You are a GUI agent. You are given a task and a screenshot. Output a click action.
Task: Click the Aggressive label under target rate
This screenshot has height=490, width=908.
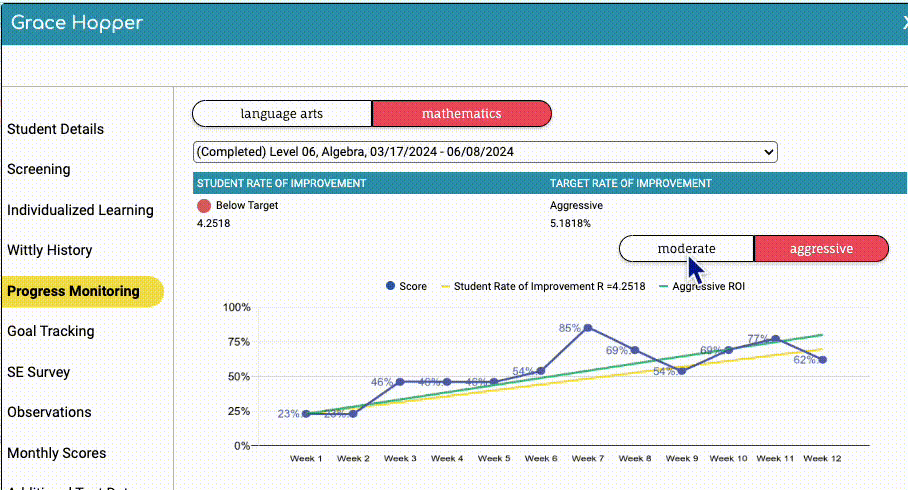tap(576, 206)
